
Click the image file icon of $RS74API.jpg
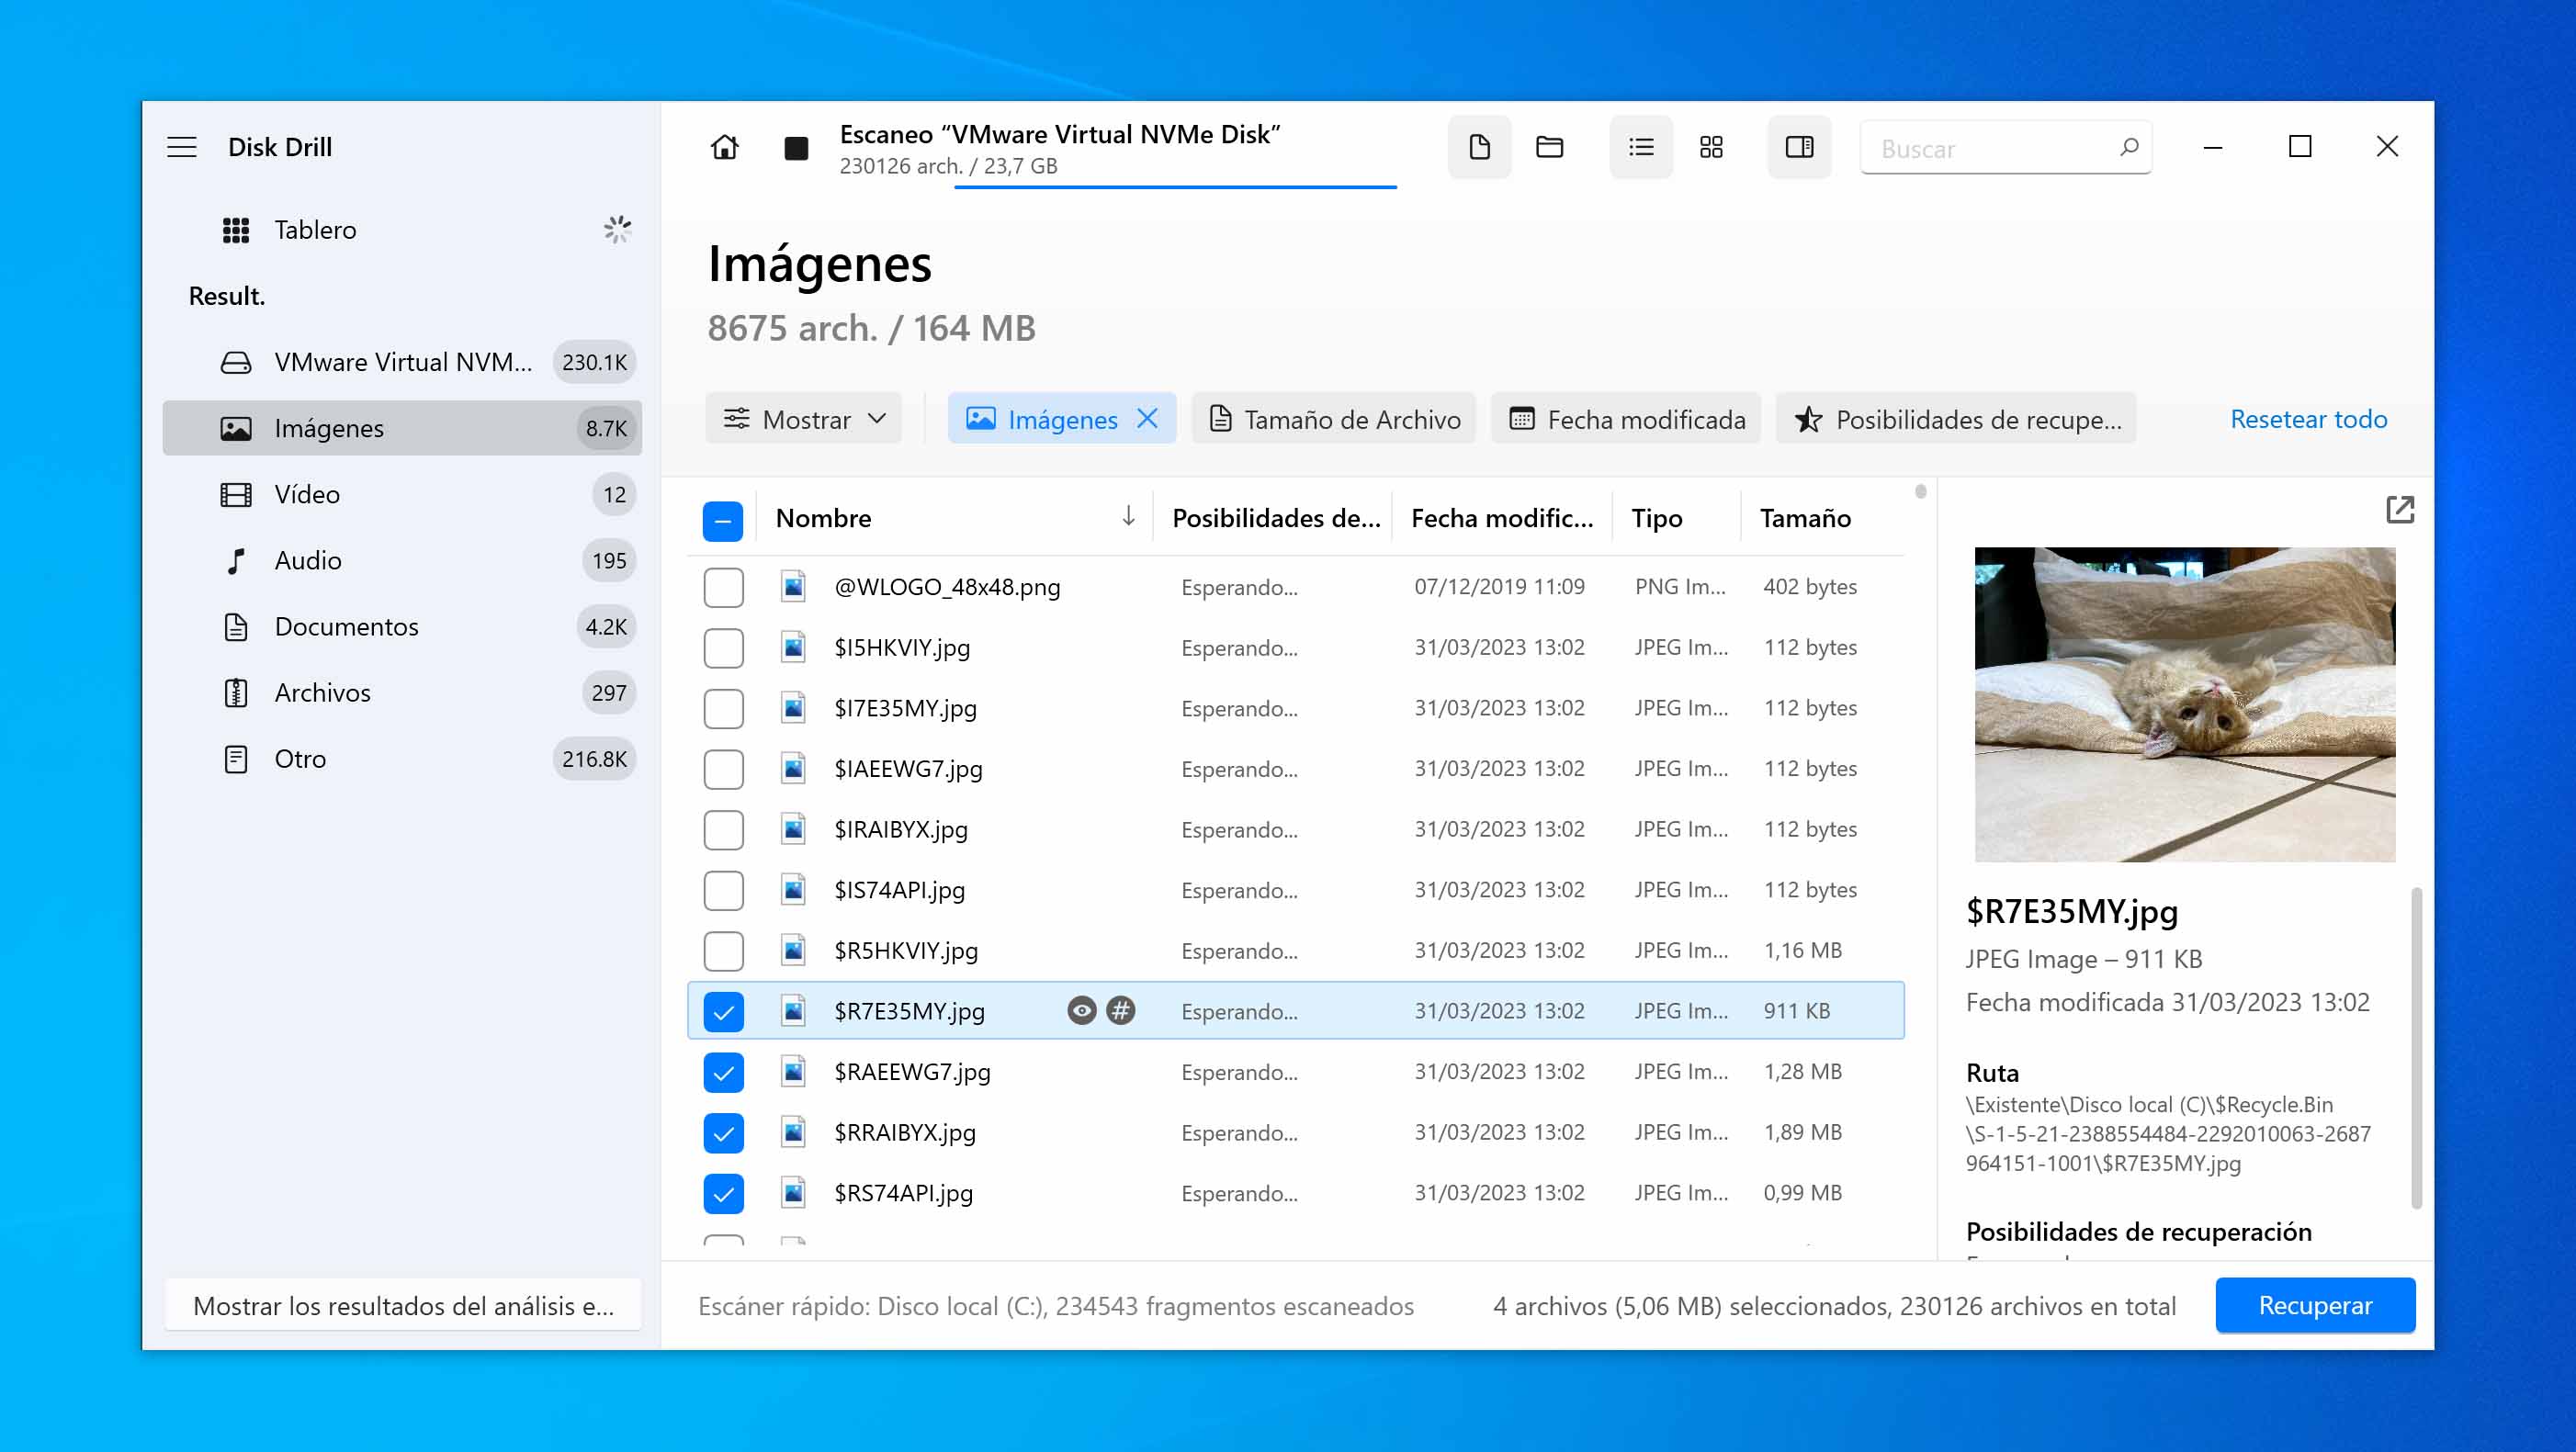coord(793,1192)
